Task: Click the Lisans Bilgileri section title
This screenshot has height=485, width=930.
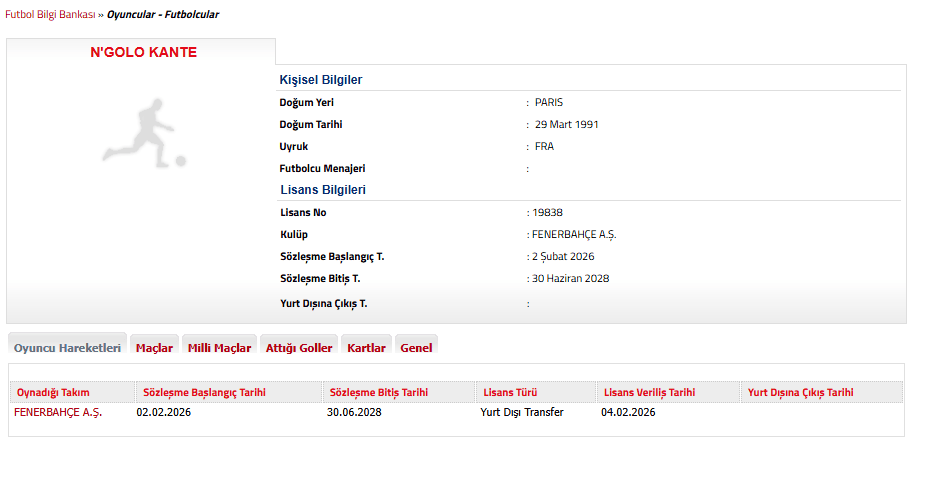Action: tap(322, 190)
